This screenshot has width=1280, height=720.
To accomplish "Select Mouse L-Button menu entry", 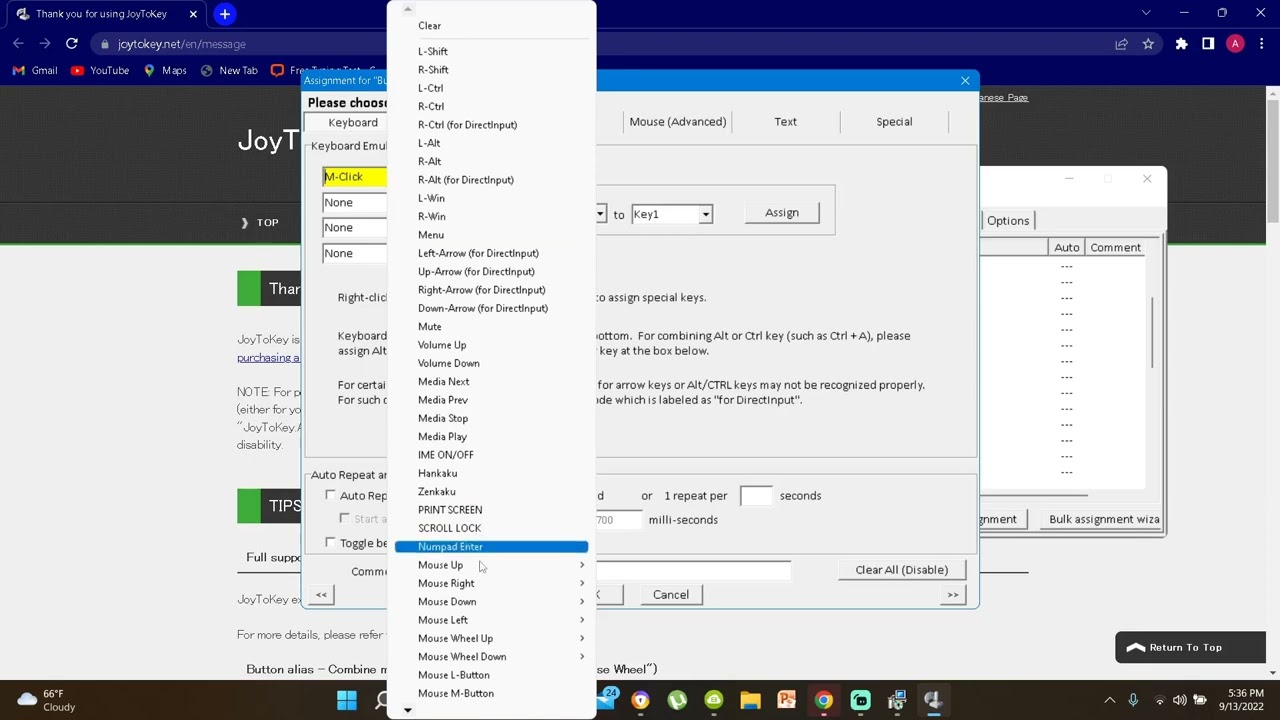I will coord(491,675).
